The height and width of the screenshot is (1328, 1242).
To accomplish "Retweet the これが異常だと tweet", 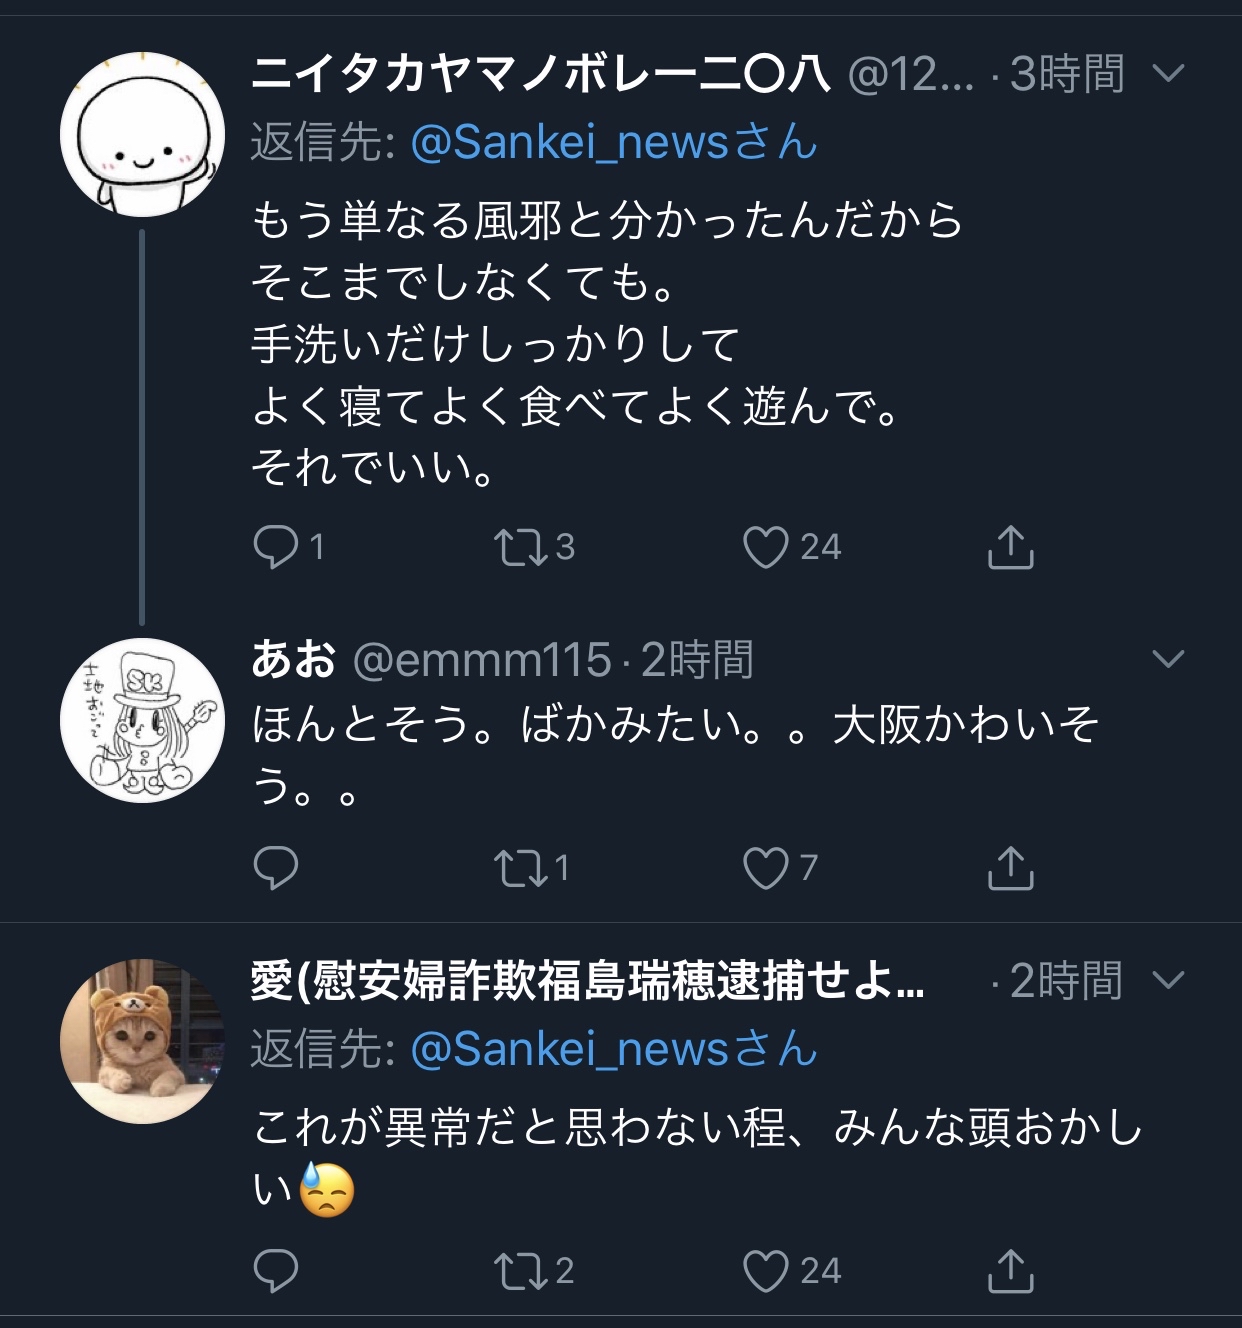I will (x=519, y=1271).
